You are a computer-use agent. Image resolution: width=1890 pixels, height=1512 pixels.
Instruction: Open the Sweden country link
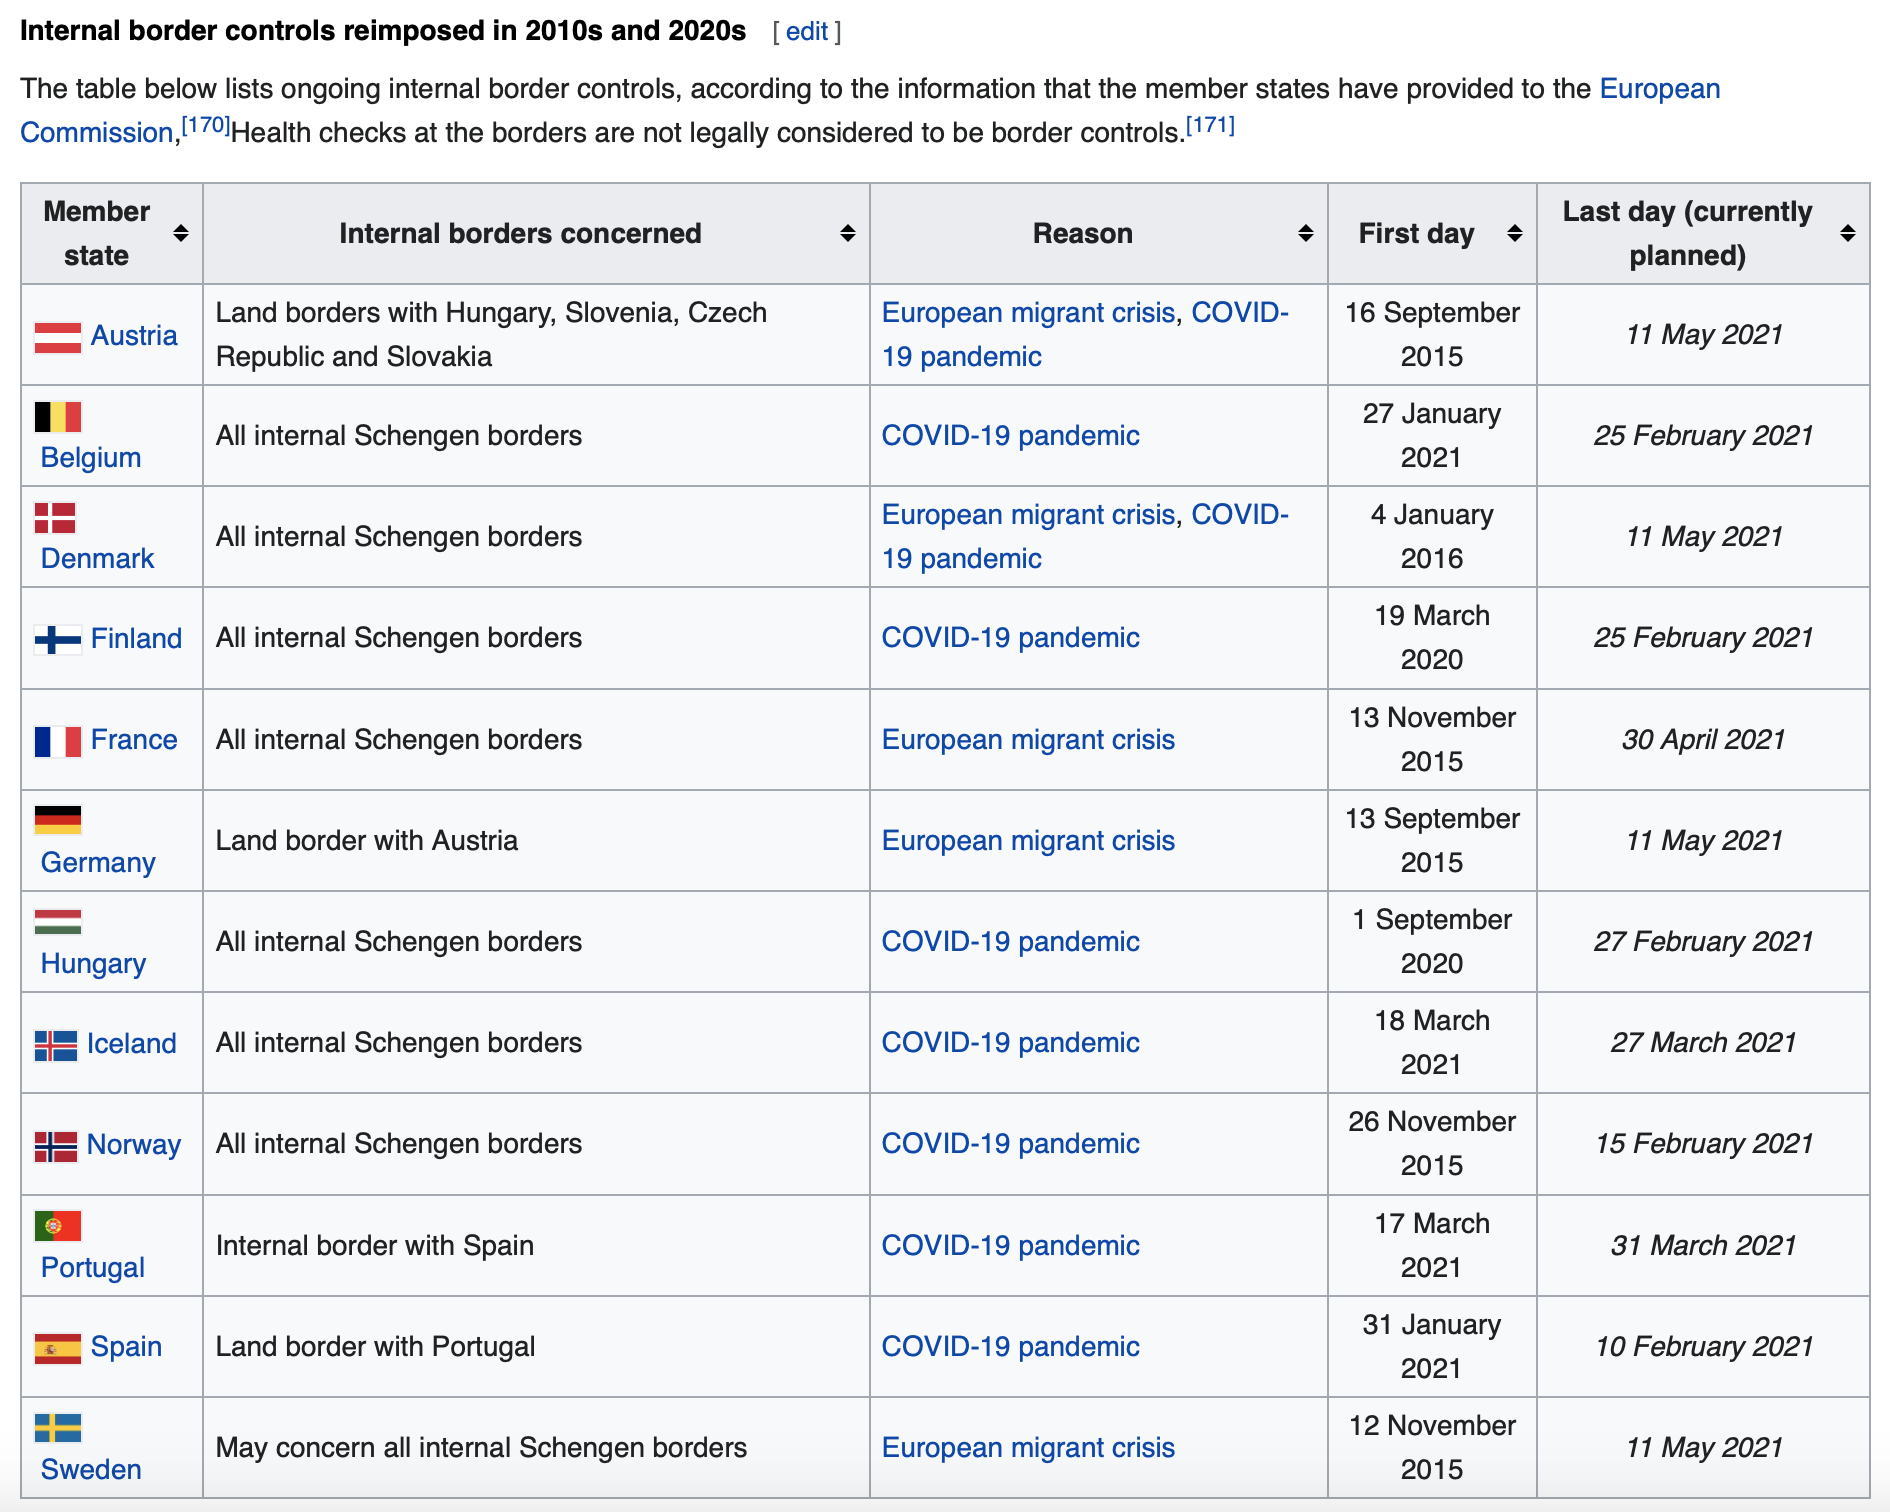click(92, 1470)
